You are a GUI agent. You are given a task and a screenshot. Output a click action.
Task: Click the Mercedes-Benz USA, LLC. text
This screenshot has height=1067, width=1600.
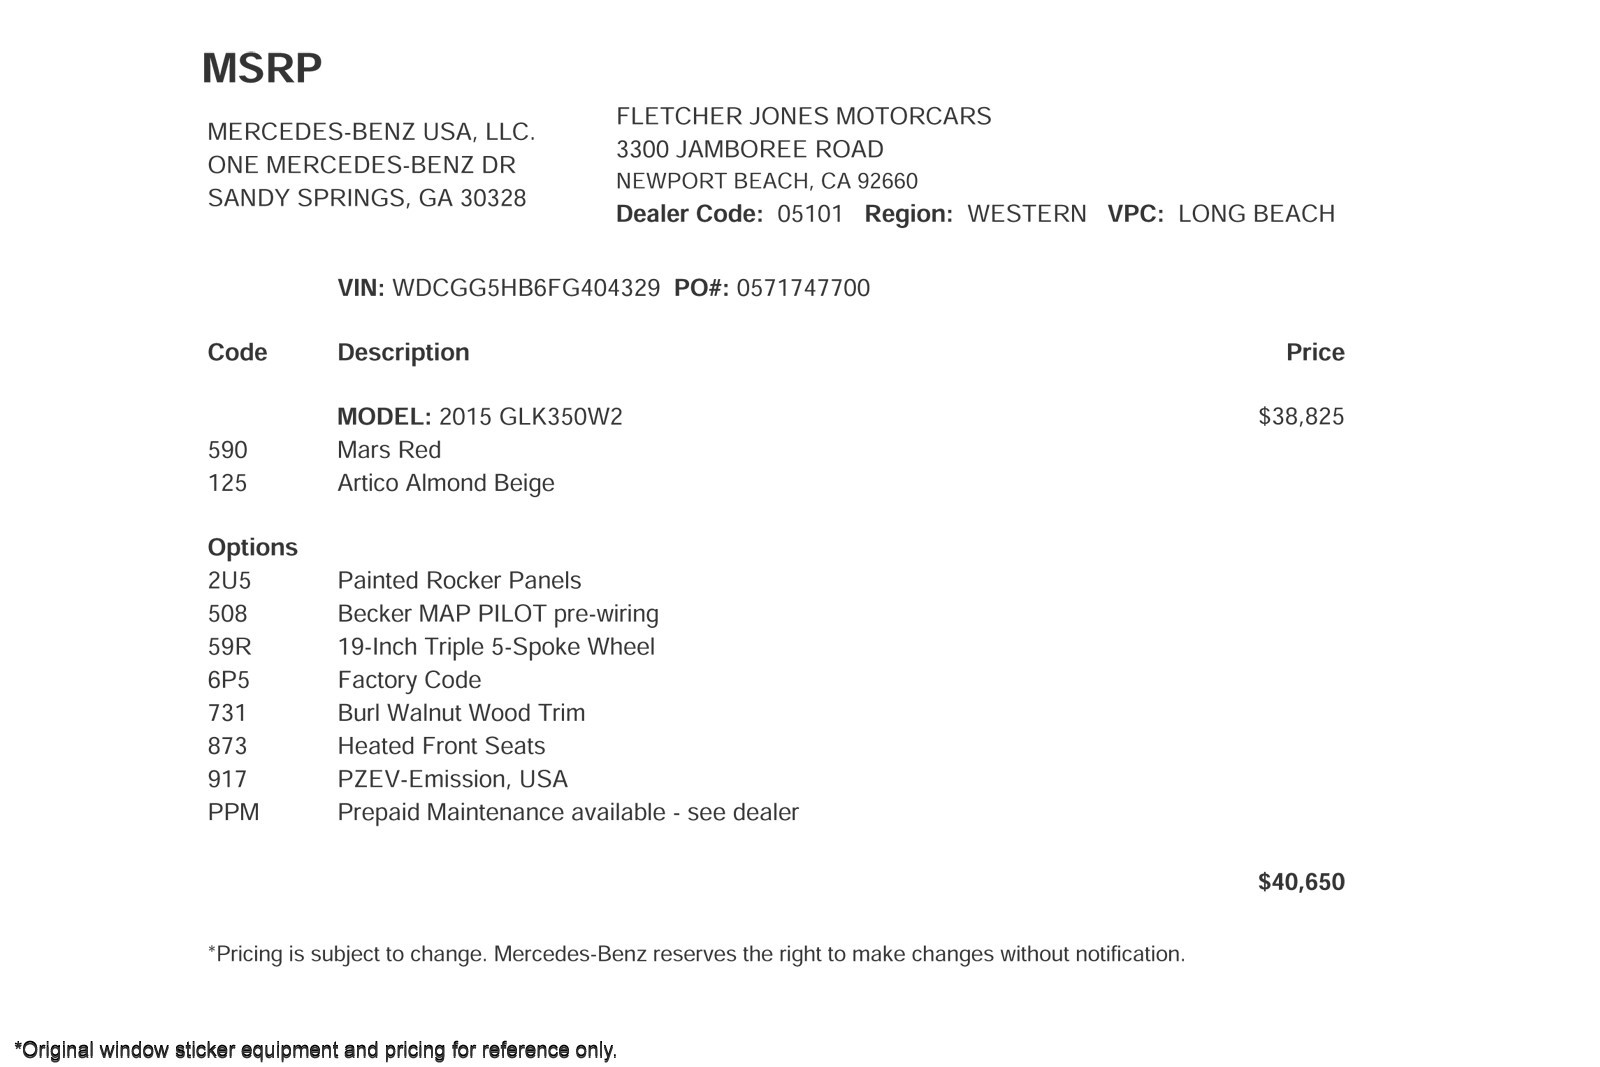371,132
